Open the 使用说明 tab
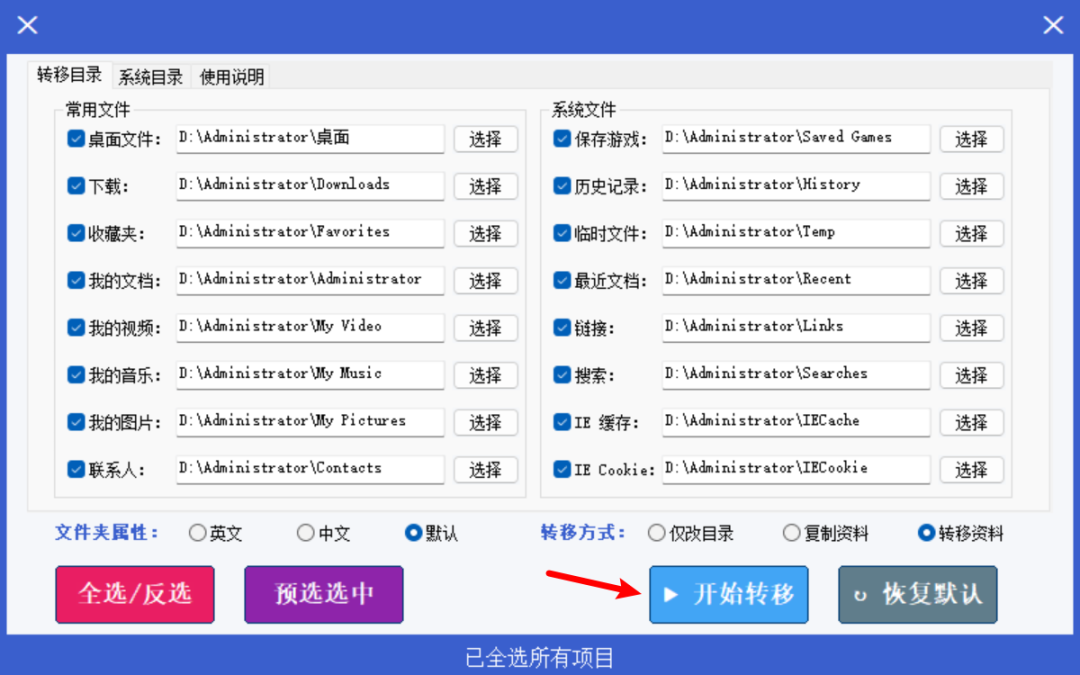This screenshot has height=675, width=1080. coord(232,76)
